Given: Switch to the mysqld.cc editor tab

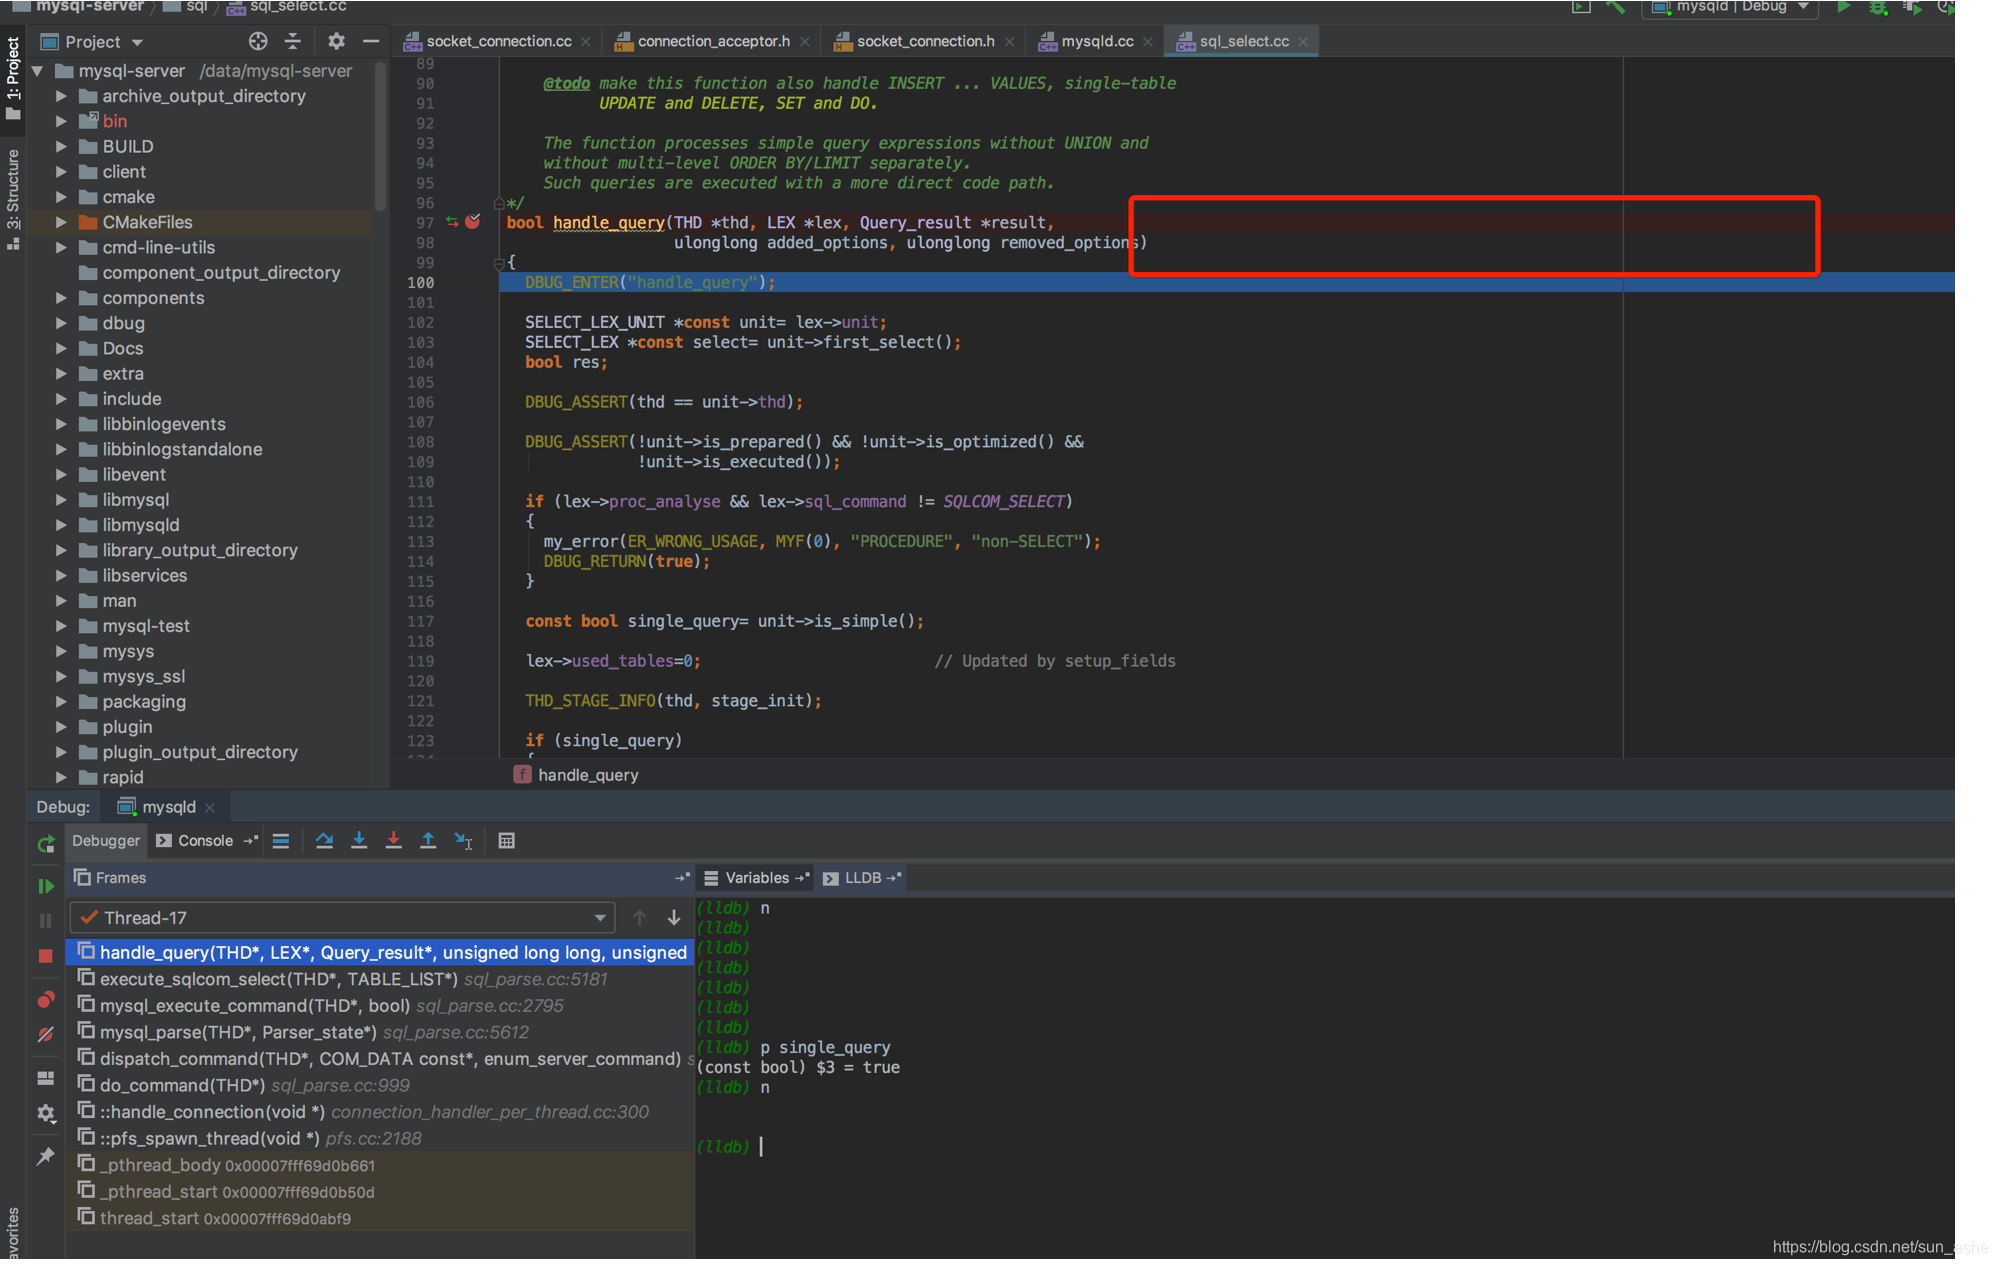Looking at the screenshot, I should [x=1096, y=41].
